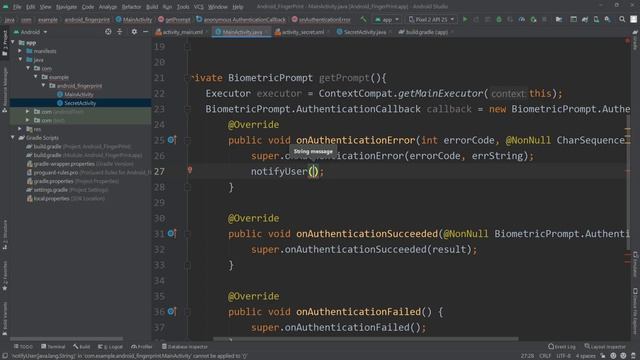Viewport: 640px width, 360px height.
Task: Click the editor horizontal scrollbar
Action: click(x=365, y=339)
